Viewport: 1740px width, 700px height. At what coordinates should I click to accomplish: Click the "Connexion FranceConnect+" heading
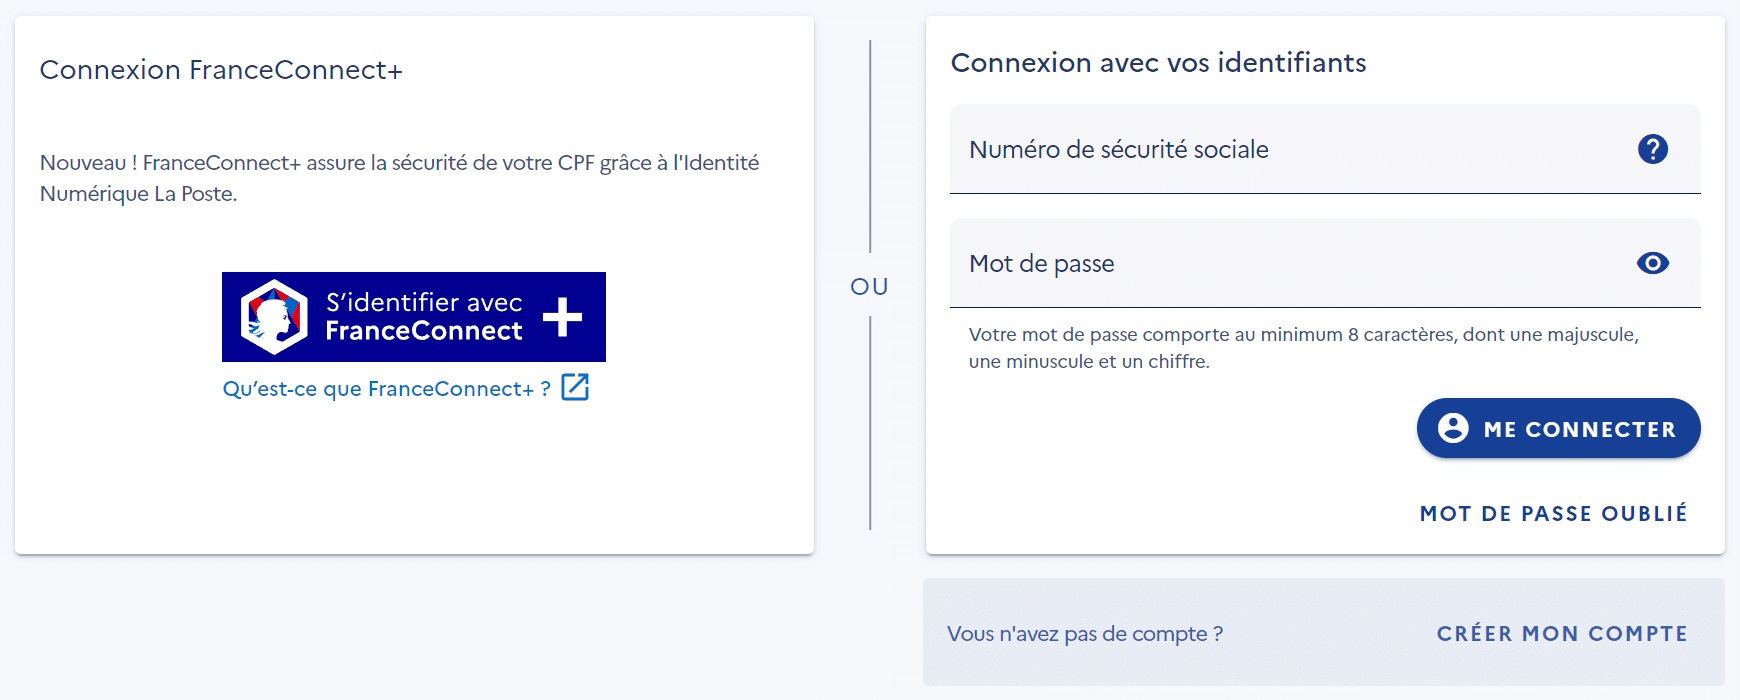click(221, 70)
